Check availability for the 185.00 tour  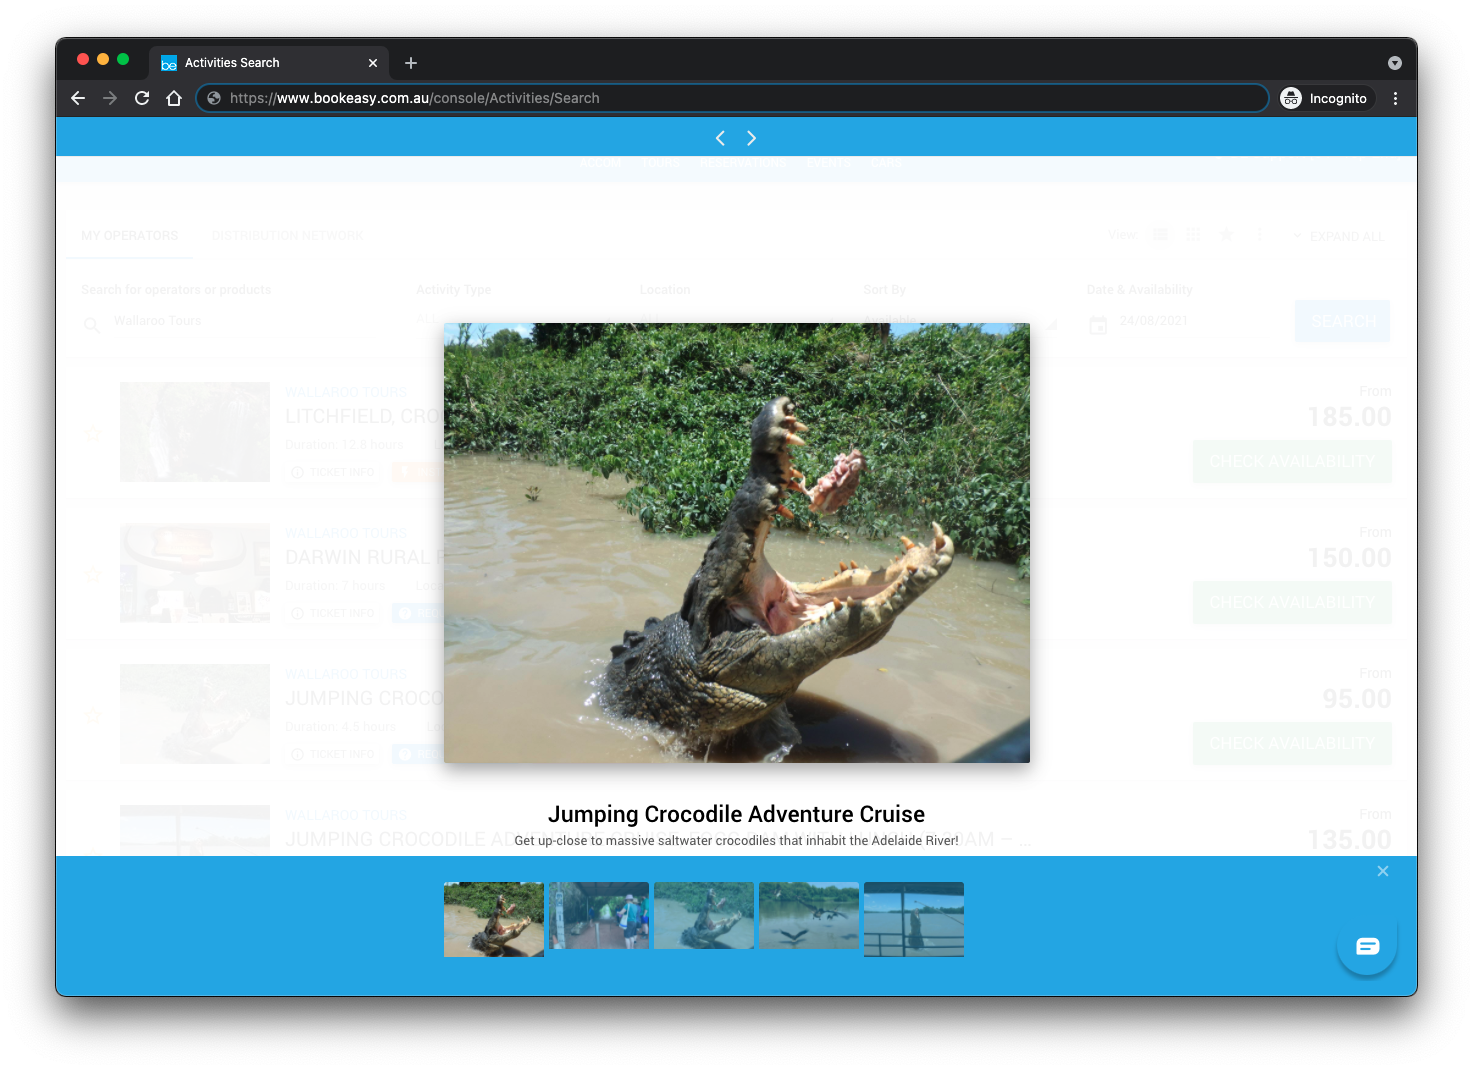click(x=1292, y=462)
